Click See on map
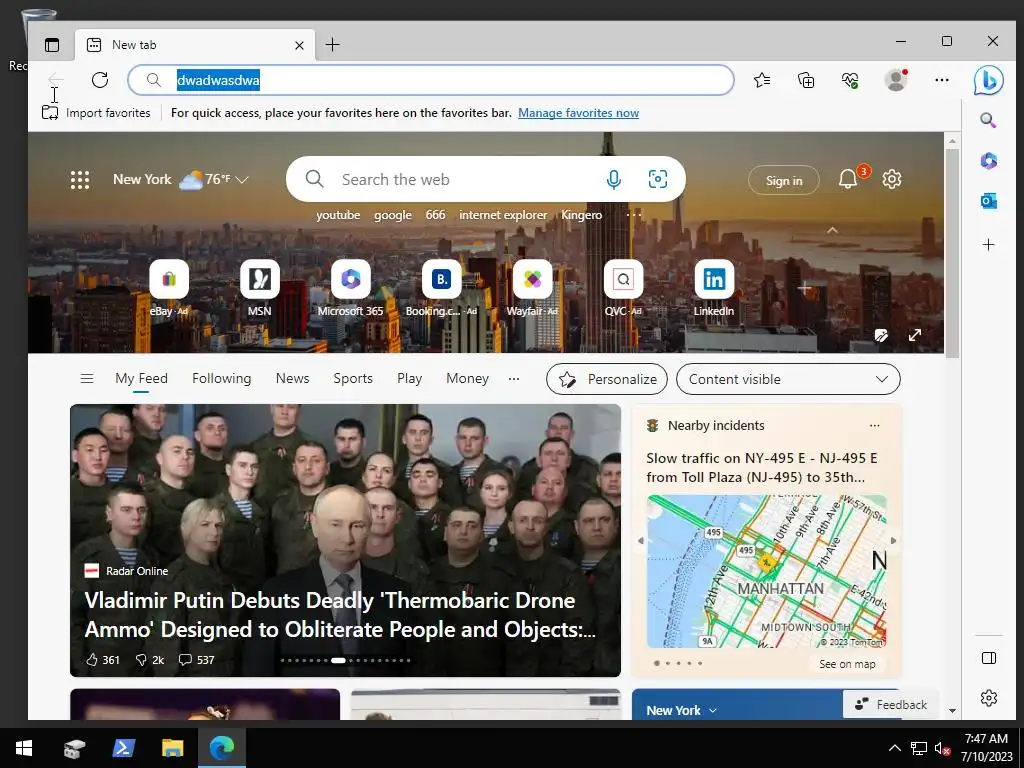This screenshot has width=1024, height=768. pyautogui.click(x=847, y=664)
